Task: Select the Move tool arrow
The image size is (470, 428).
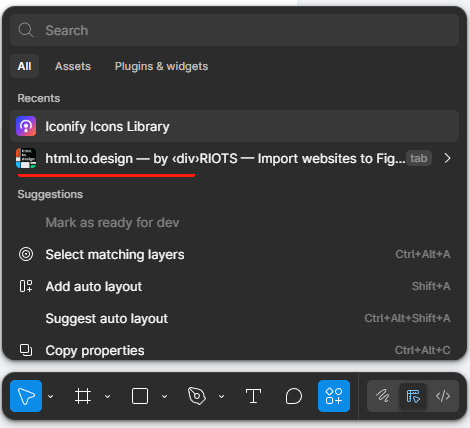Action: pyautogui.click(x=26, y=396)
